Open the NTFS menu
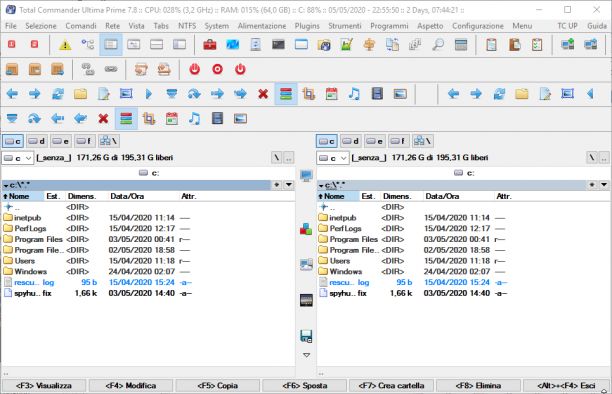Screen dimensions: 612x394 pyautogui.click(x=187, y=26)
